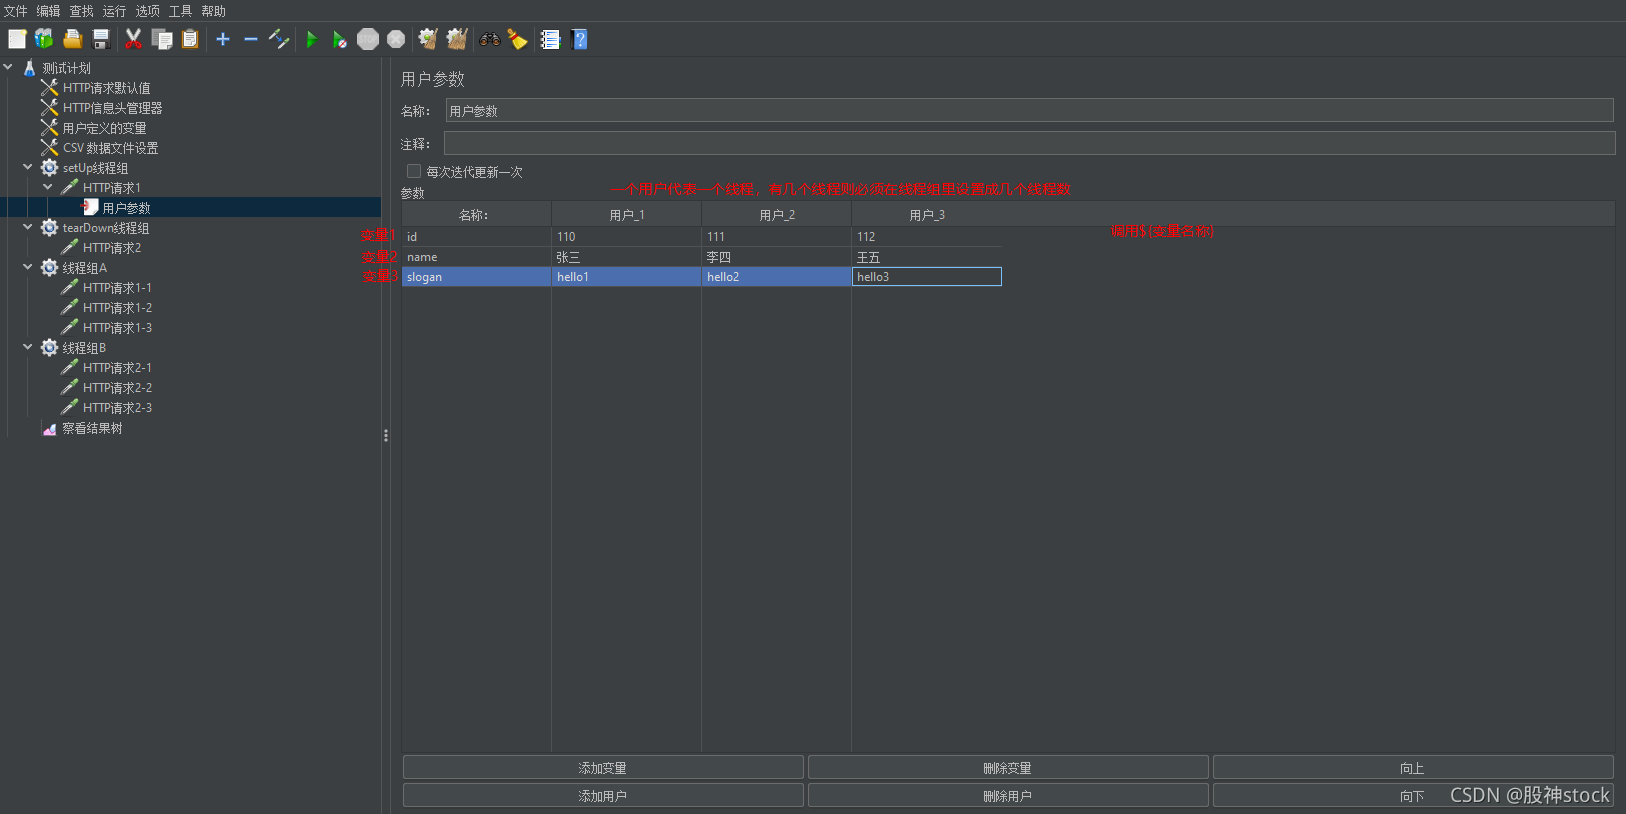Image resolution: width=1626 pixels, height=814 pixels.
Task: Open the 查找 menu
Action: [81, 11]
